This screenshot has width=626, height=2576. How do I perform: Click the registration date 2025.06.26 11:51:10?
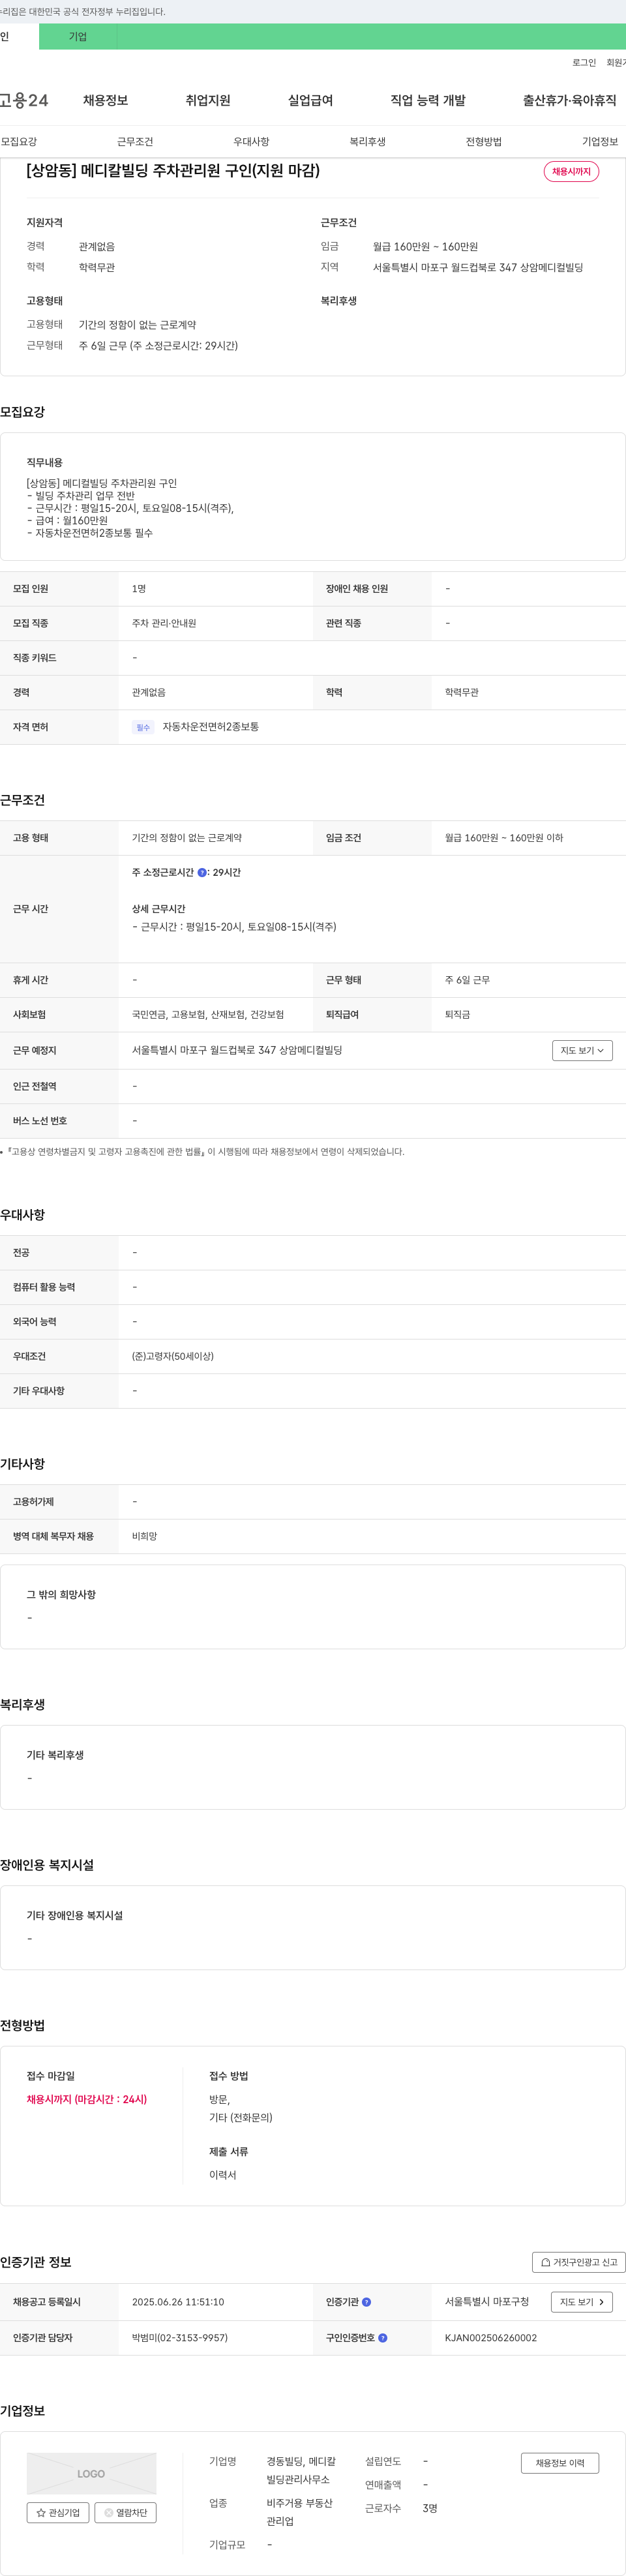(x=178, y=2301)
